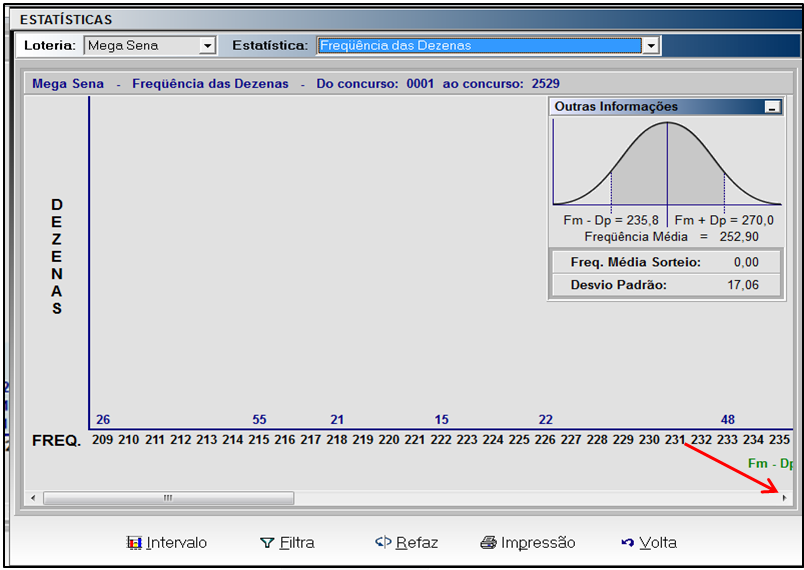Screen dimensions: 804x570
Task: Click the green Fm - Dp marker label
Action: click(x=770, y=464)
